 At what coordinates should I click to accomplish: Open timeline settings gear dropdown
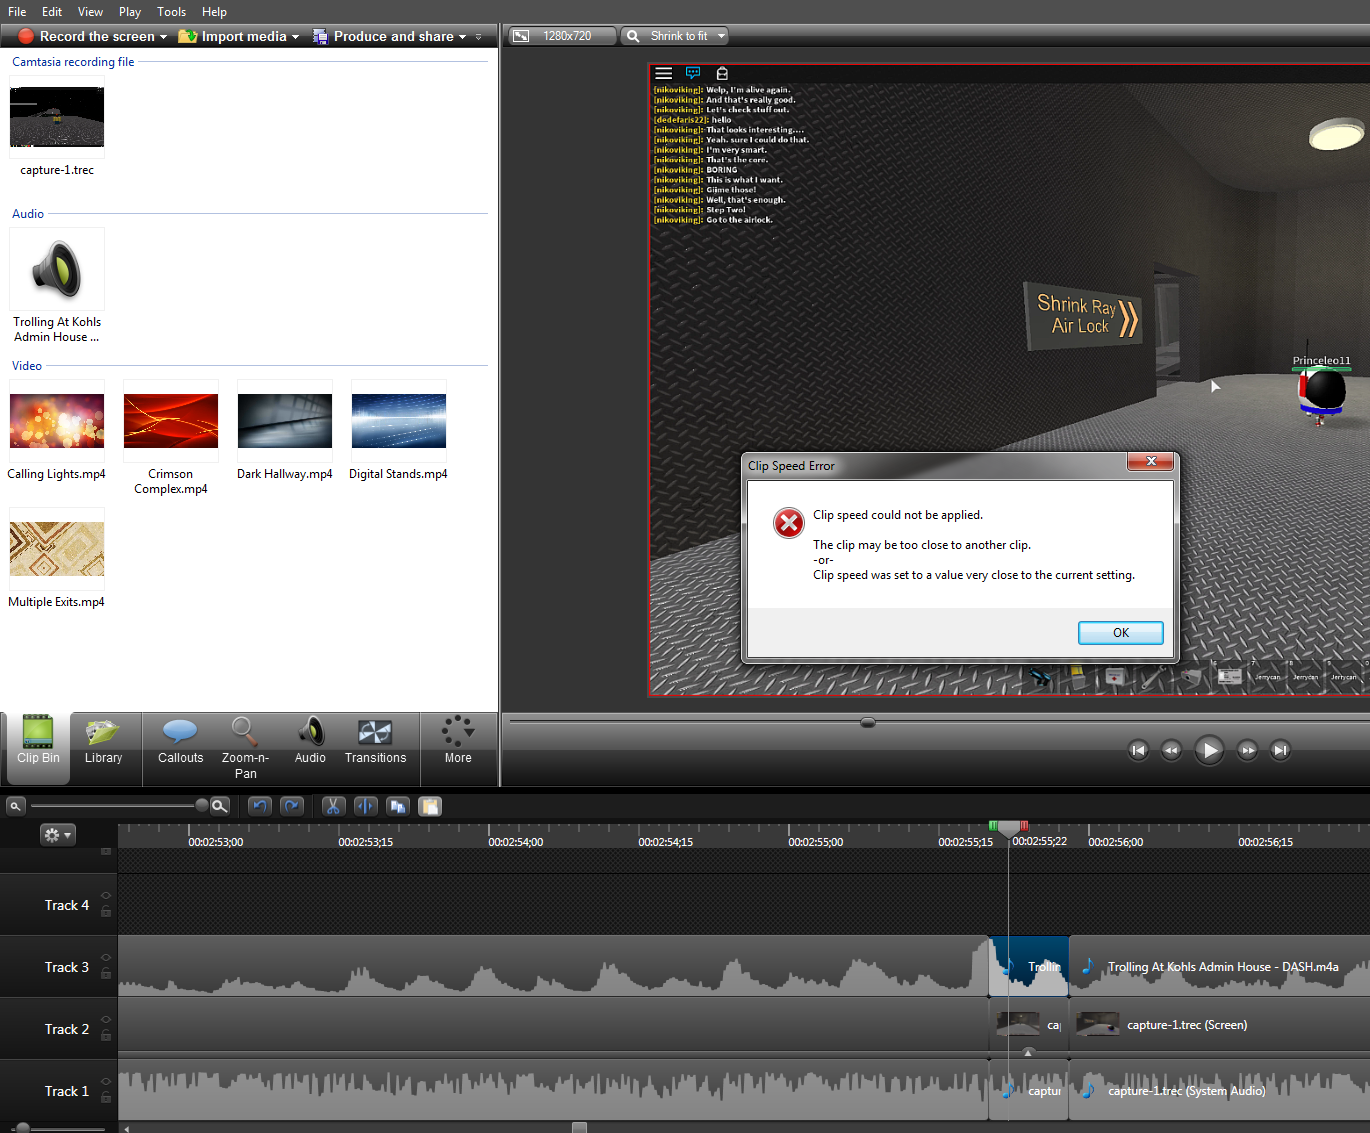click(x=57, y=835)
